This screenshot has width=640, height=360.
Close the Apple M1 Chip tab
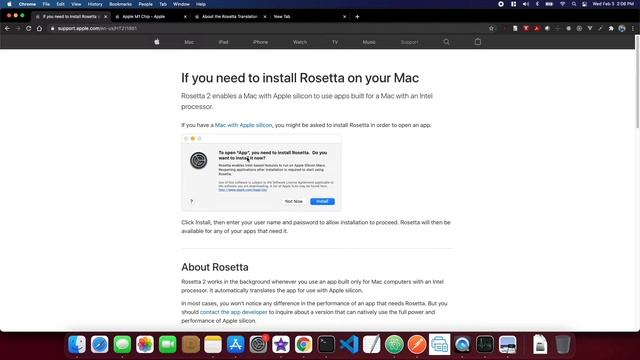pos(185,17)
